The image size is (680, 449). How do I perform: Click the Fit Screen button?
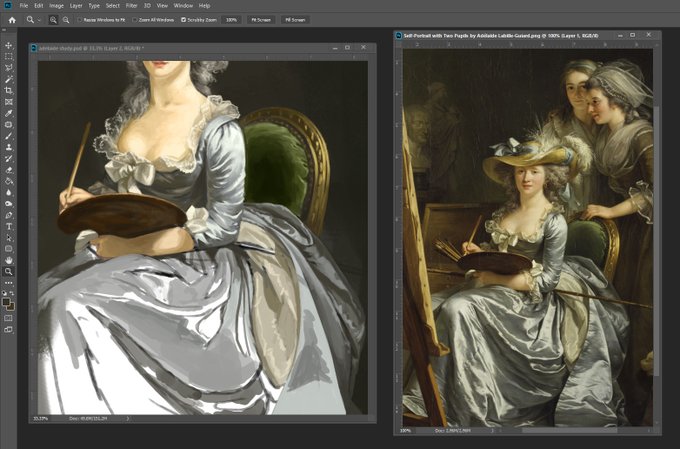pyautogui.click(x=261, y=20)
